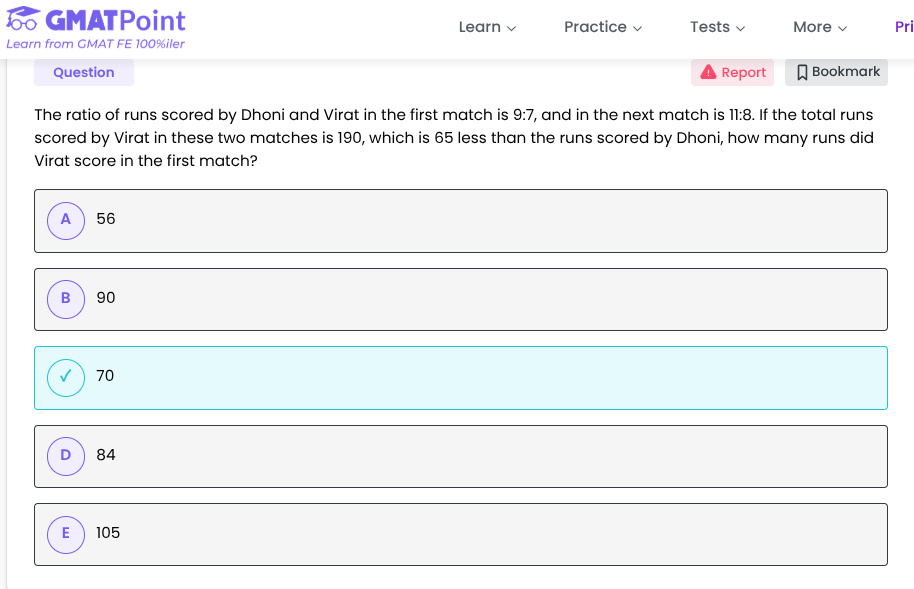Choose the answer row showing 84
The image size is (914, 589).
(x=460, y=456)
